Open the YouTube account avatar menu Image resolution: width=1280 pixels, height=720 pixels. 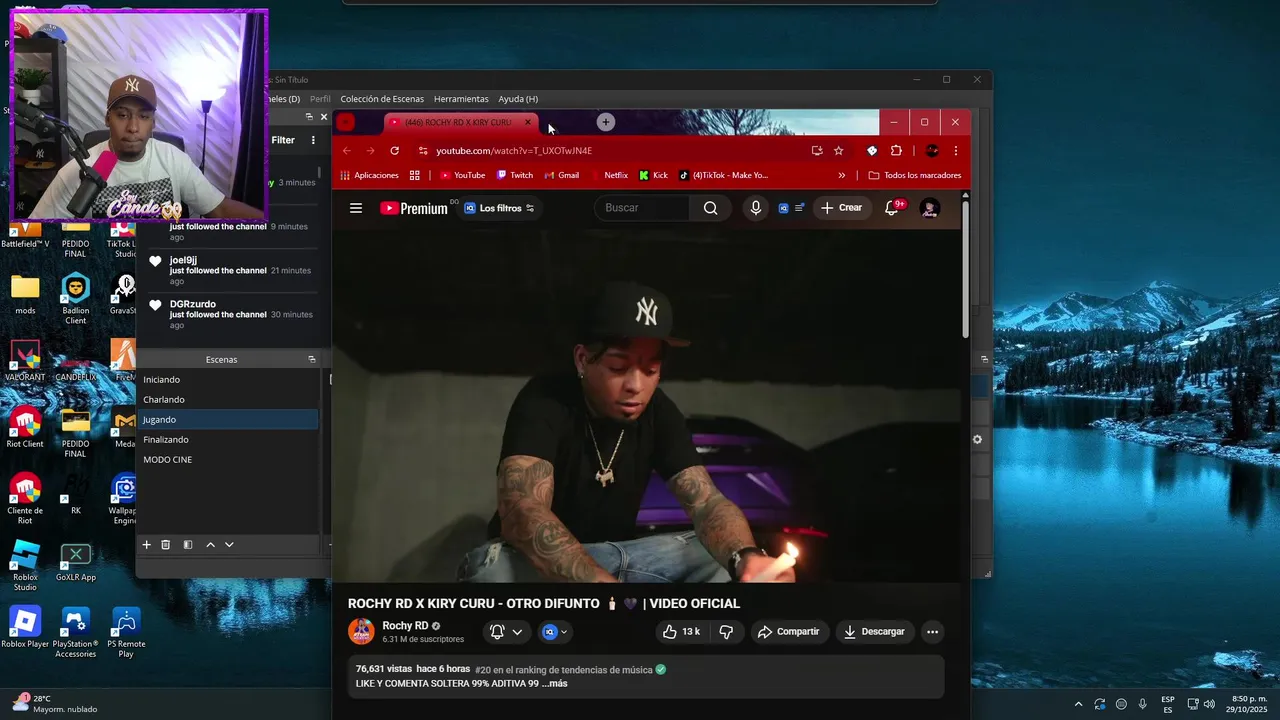coord(929,208)
